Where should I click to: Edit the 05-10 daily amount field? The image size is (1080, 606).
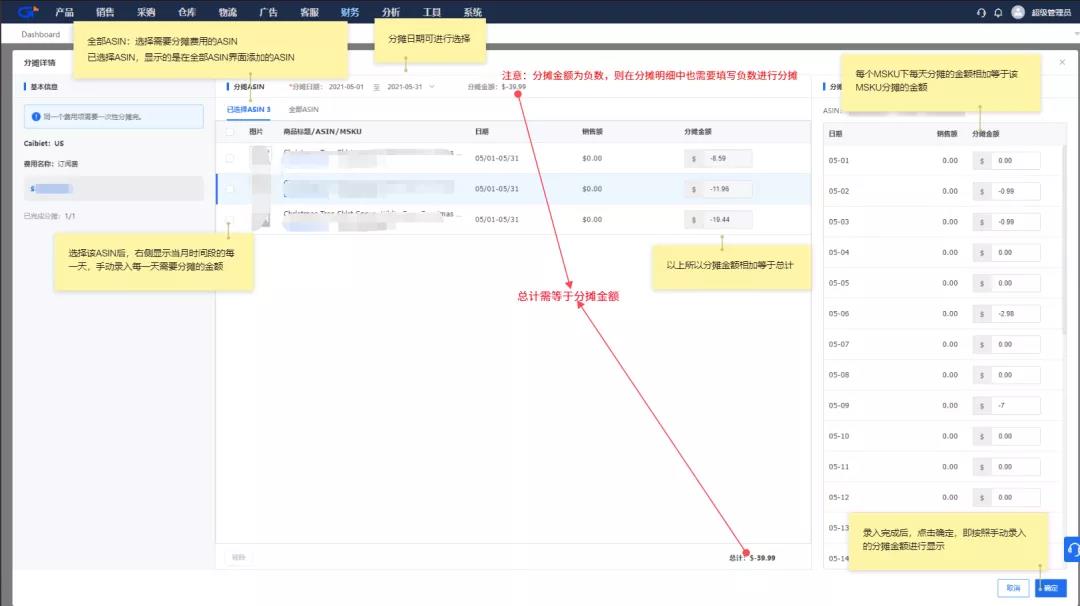click(x=1015, y=436)
